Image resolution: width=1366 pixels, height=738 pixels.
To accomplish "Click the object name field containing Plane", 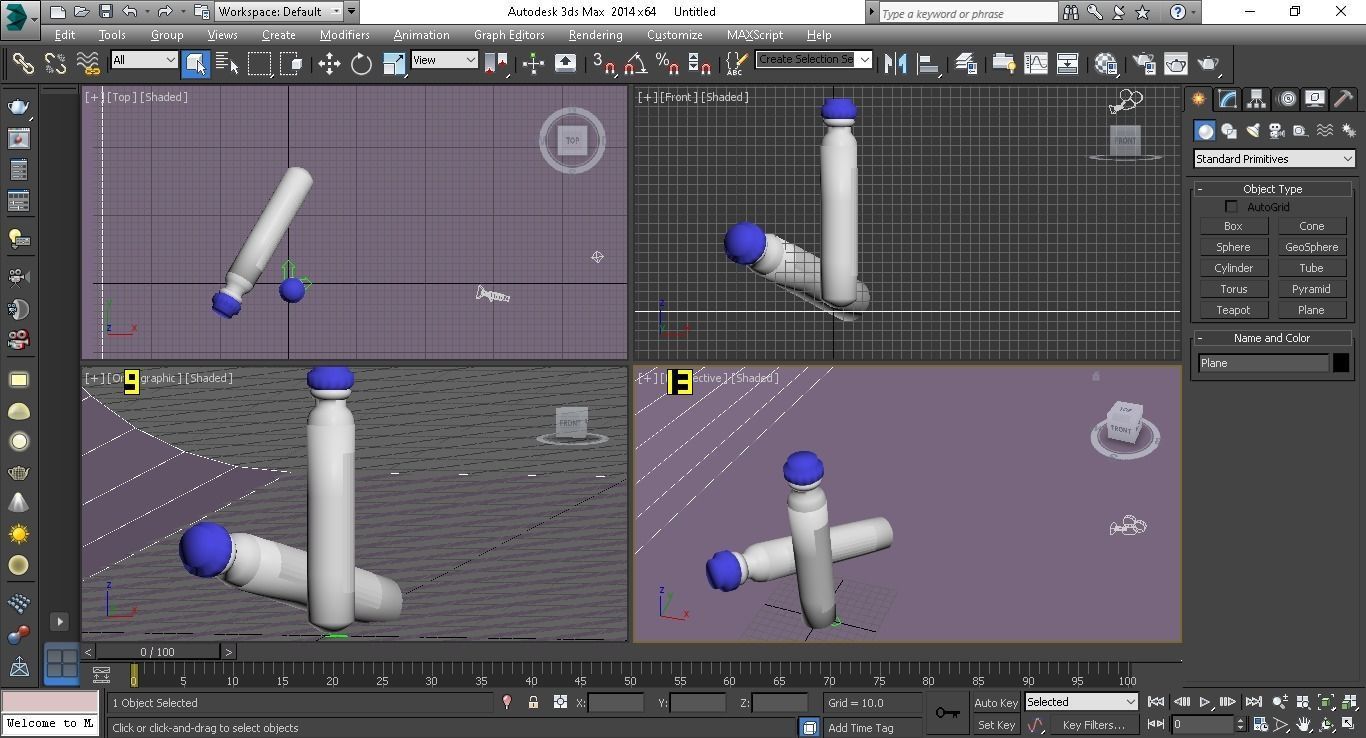I will pyautogui.click(x=1264, y=363).
